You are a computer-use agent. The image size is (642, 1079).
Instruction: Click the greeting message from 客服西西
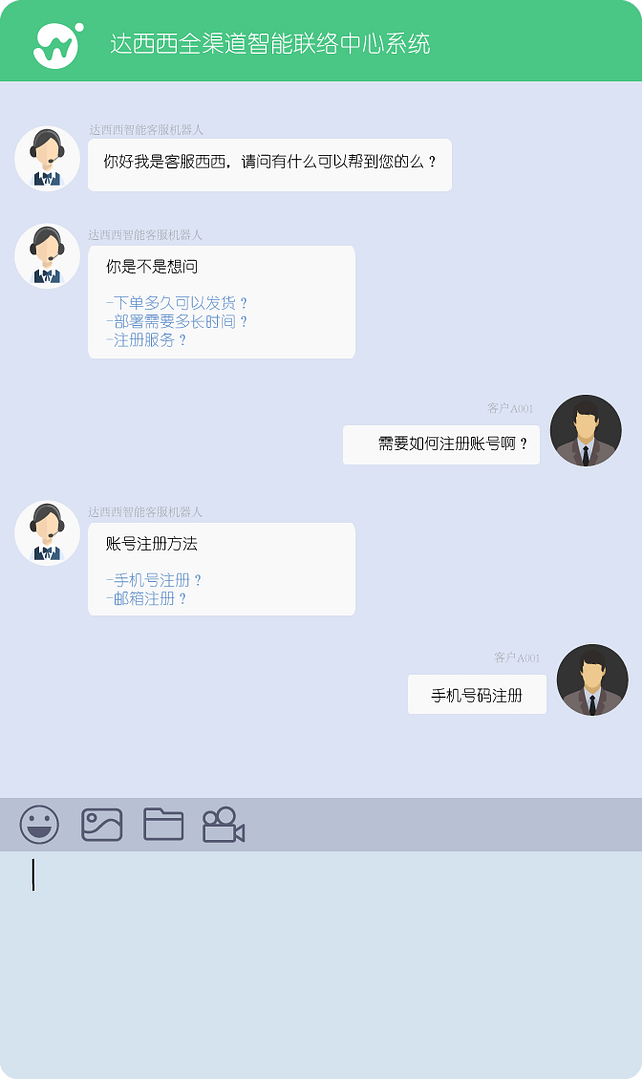pos(270,165)
